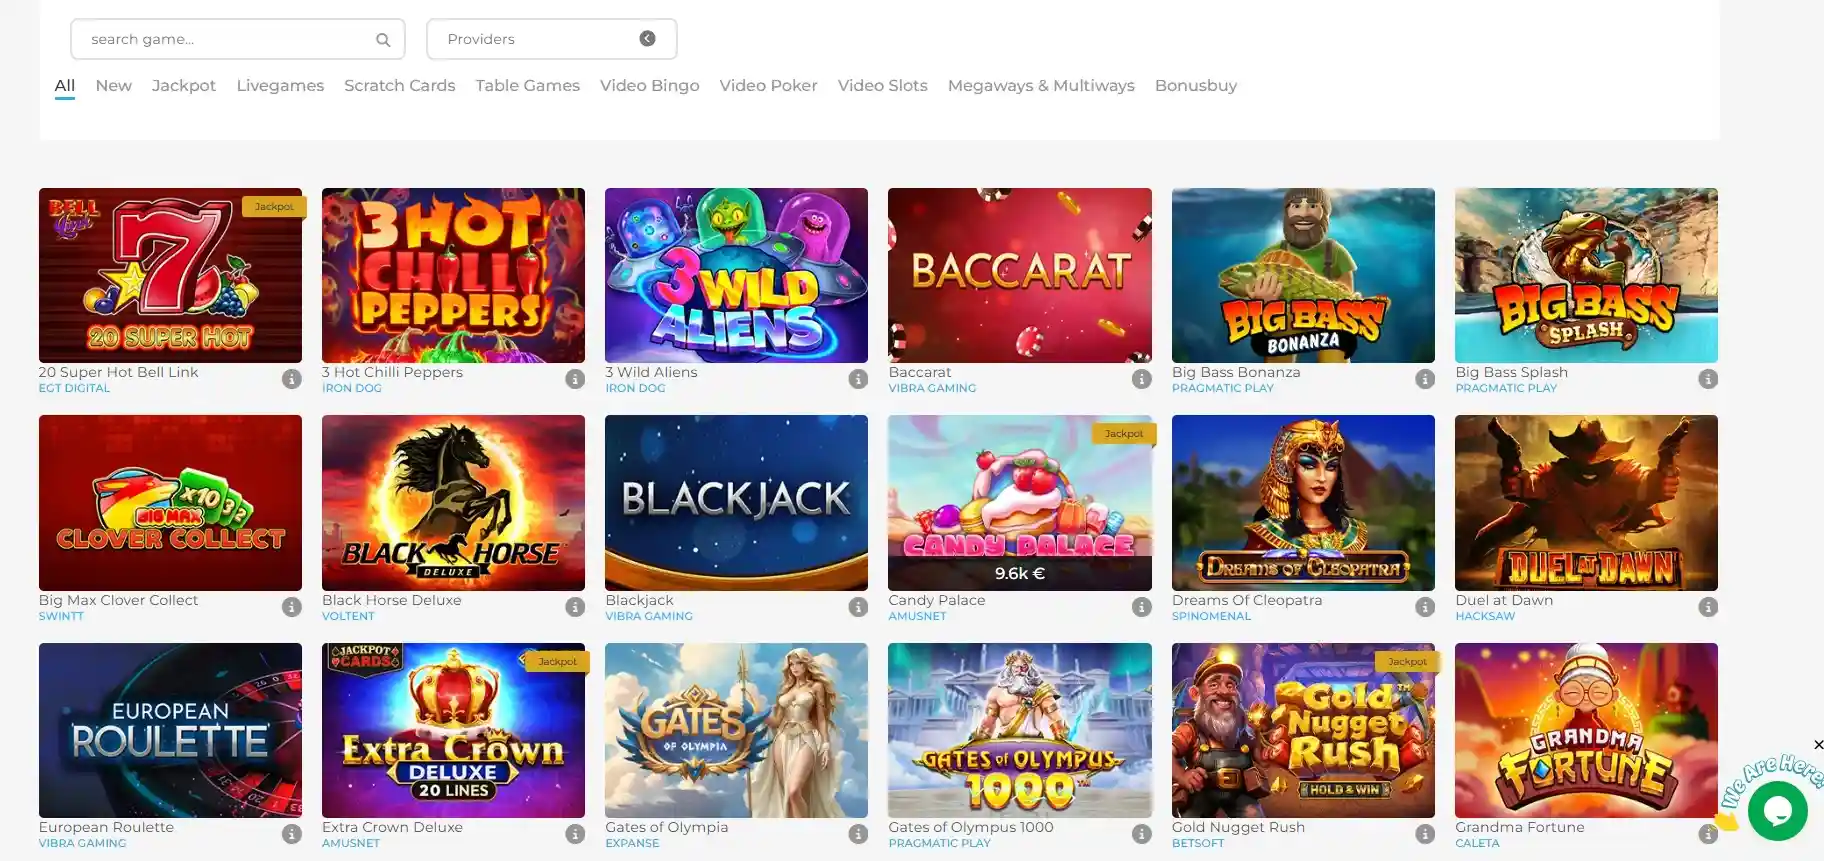Image resolution: width=1824 pixels, height=861 pixels.
Task: Launch Gates of Olympia thumbnail
Action: click(736, 730)
